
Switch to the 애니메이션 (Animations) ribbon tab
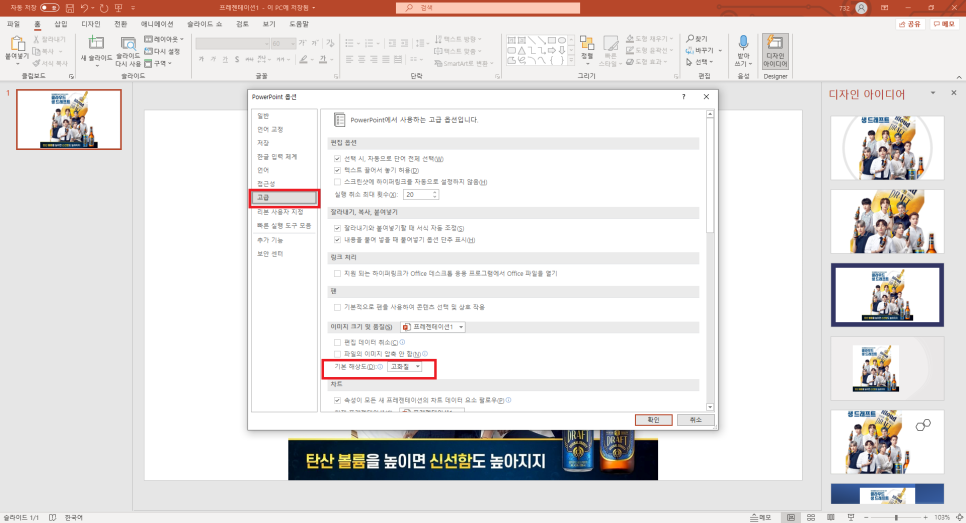157,24
